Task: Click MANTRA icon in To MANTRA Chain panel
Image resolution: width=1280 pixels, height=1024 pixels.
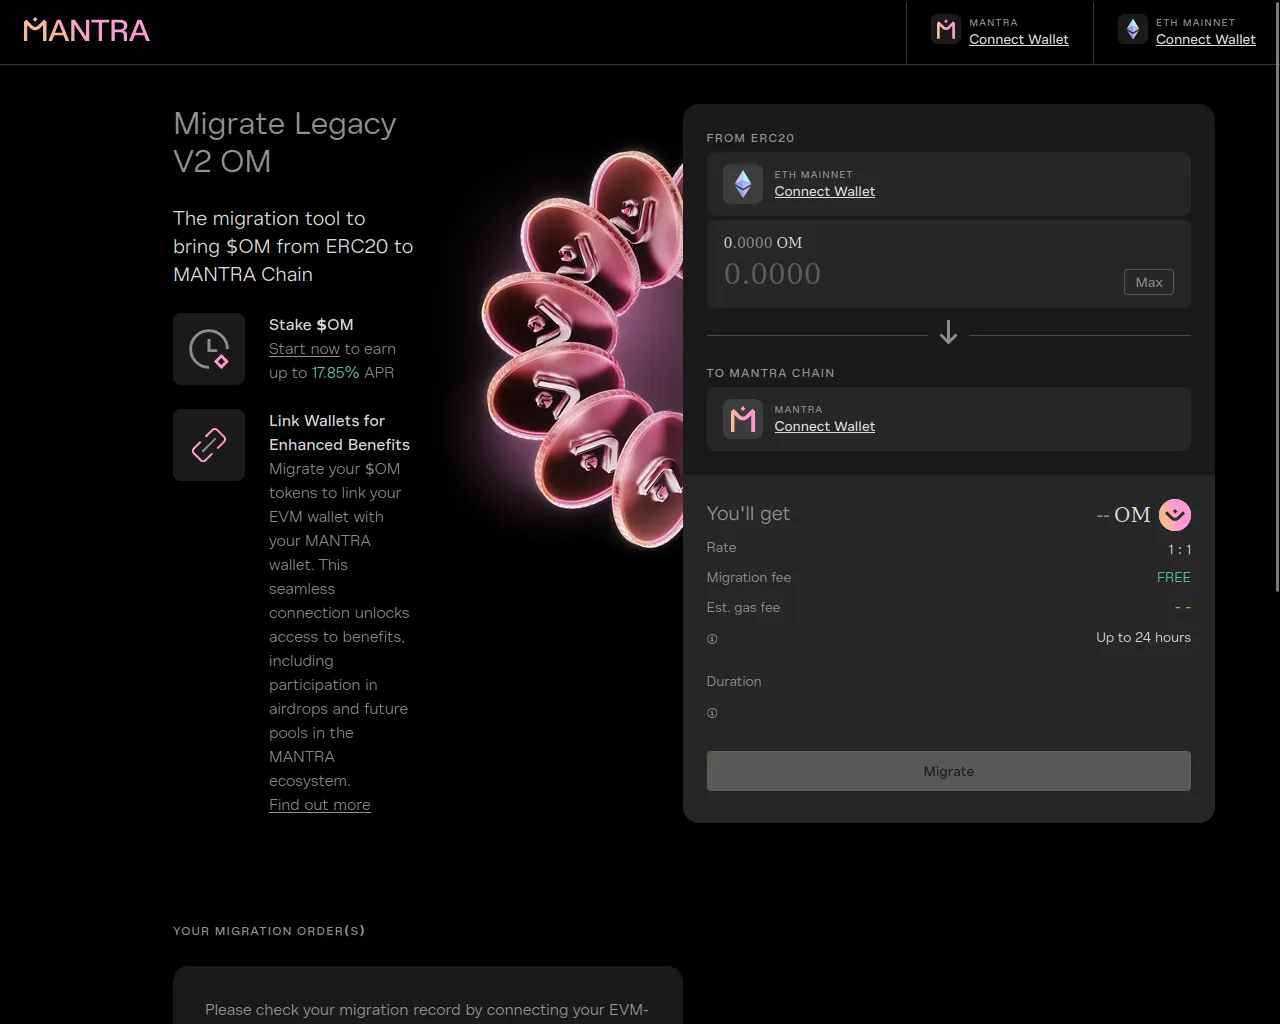Action: pos(742,419)
